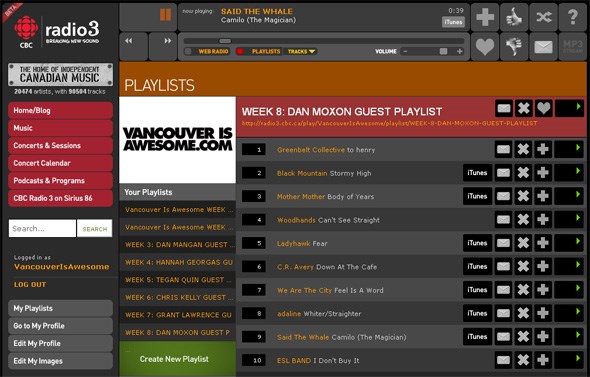590x377 pixels.
Task: Give the current song a thumbs down
Action: tap(514, 46)
